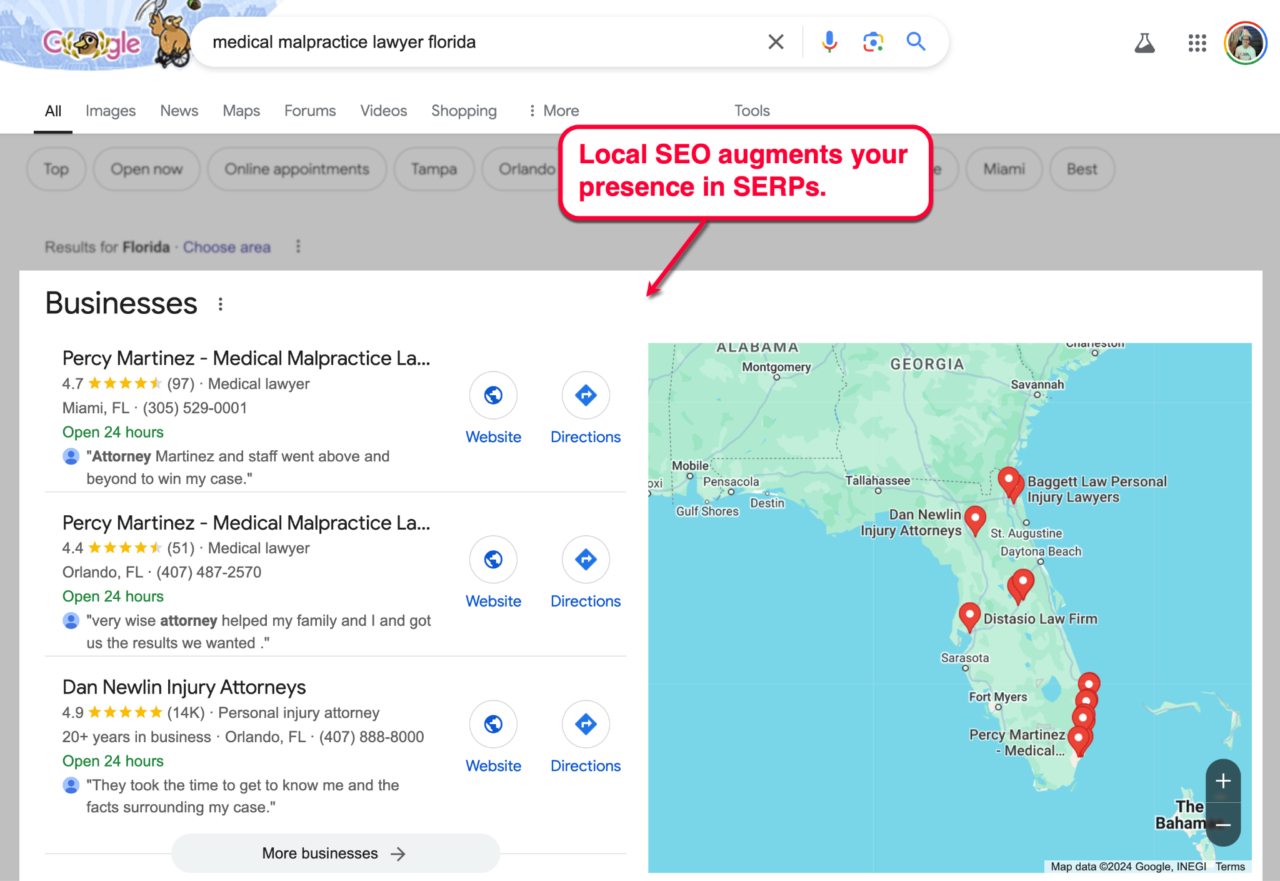This screenshot has width=1280, height=881.
Task: Open options menu next to Choose area
Action: 298,246
